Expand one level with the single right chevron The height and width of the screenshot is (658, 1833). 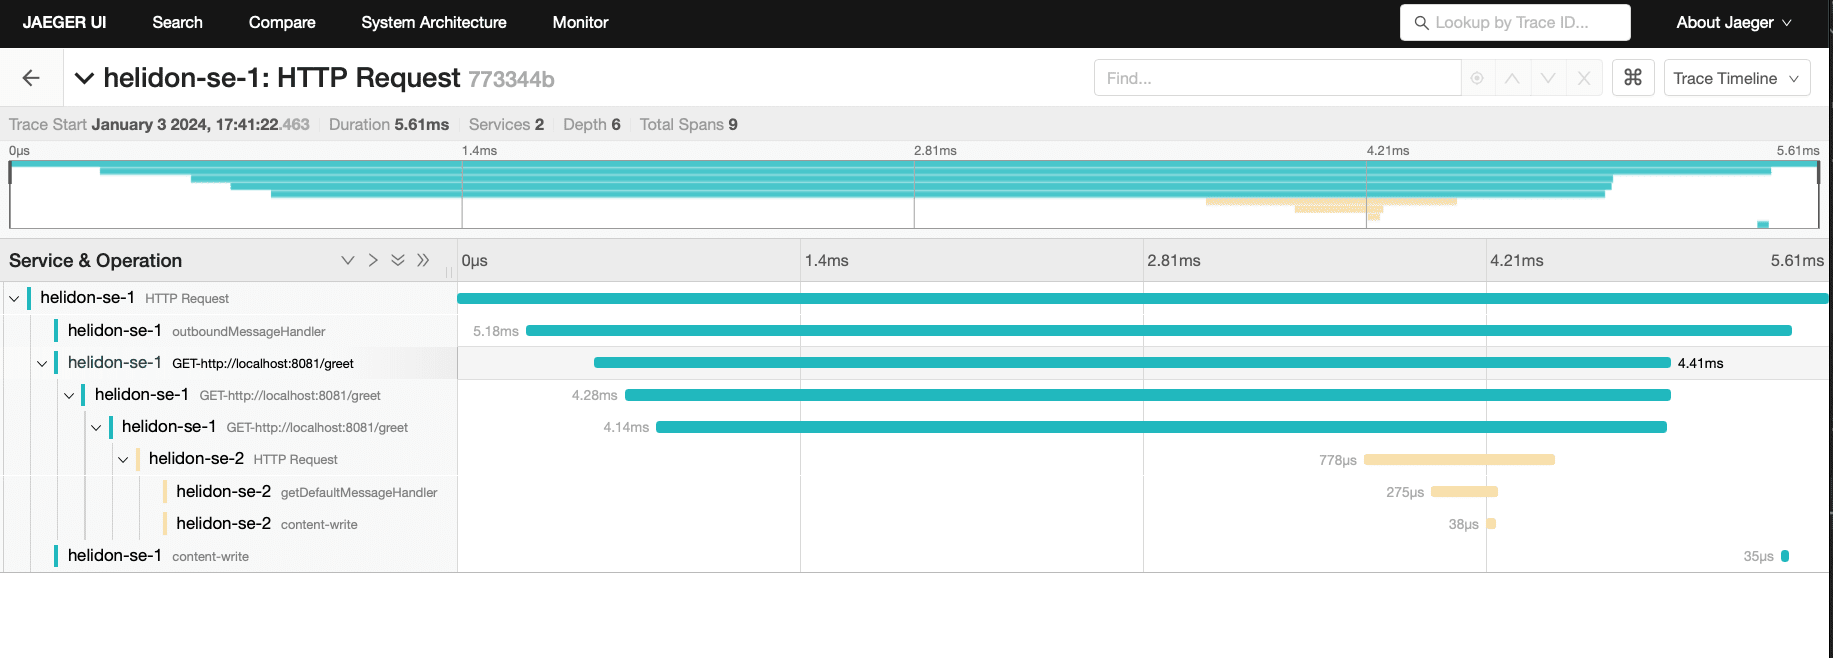pyautogui.click(x=373, y=260)
